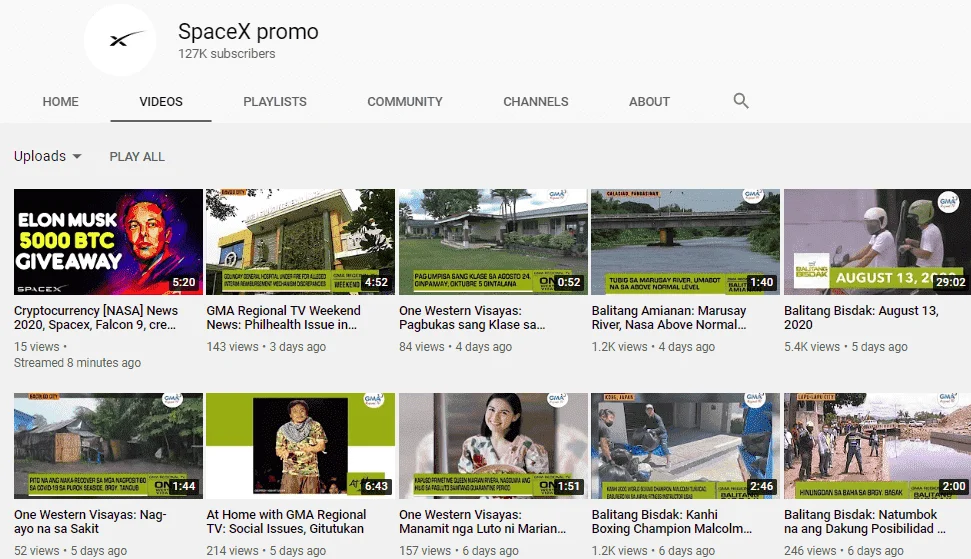Click the 143 views 3 days ago text

pos(266,347)
